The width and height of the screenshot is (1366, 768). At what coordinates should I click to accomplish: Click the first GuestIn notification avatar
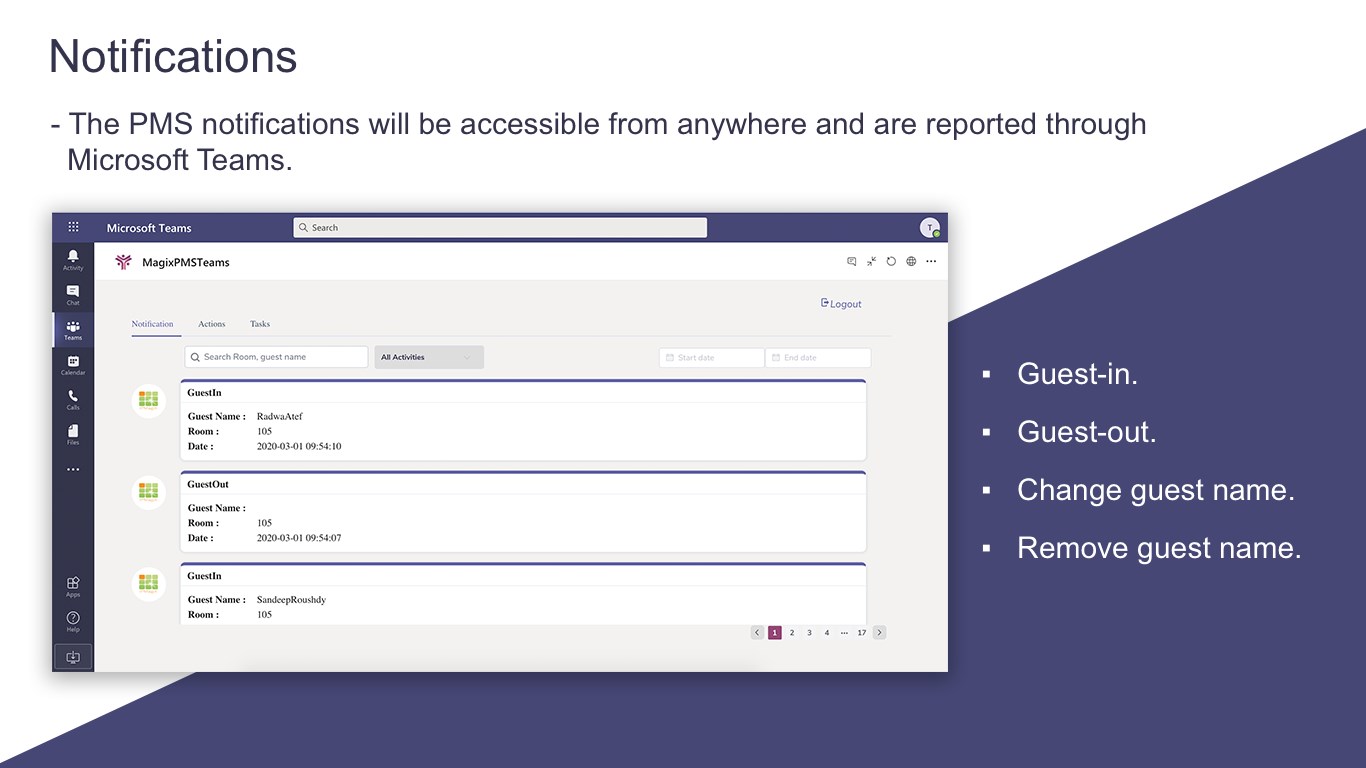click(149, 401)
